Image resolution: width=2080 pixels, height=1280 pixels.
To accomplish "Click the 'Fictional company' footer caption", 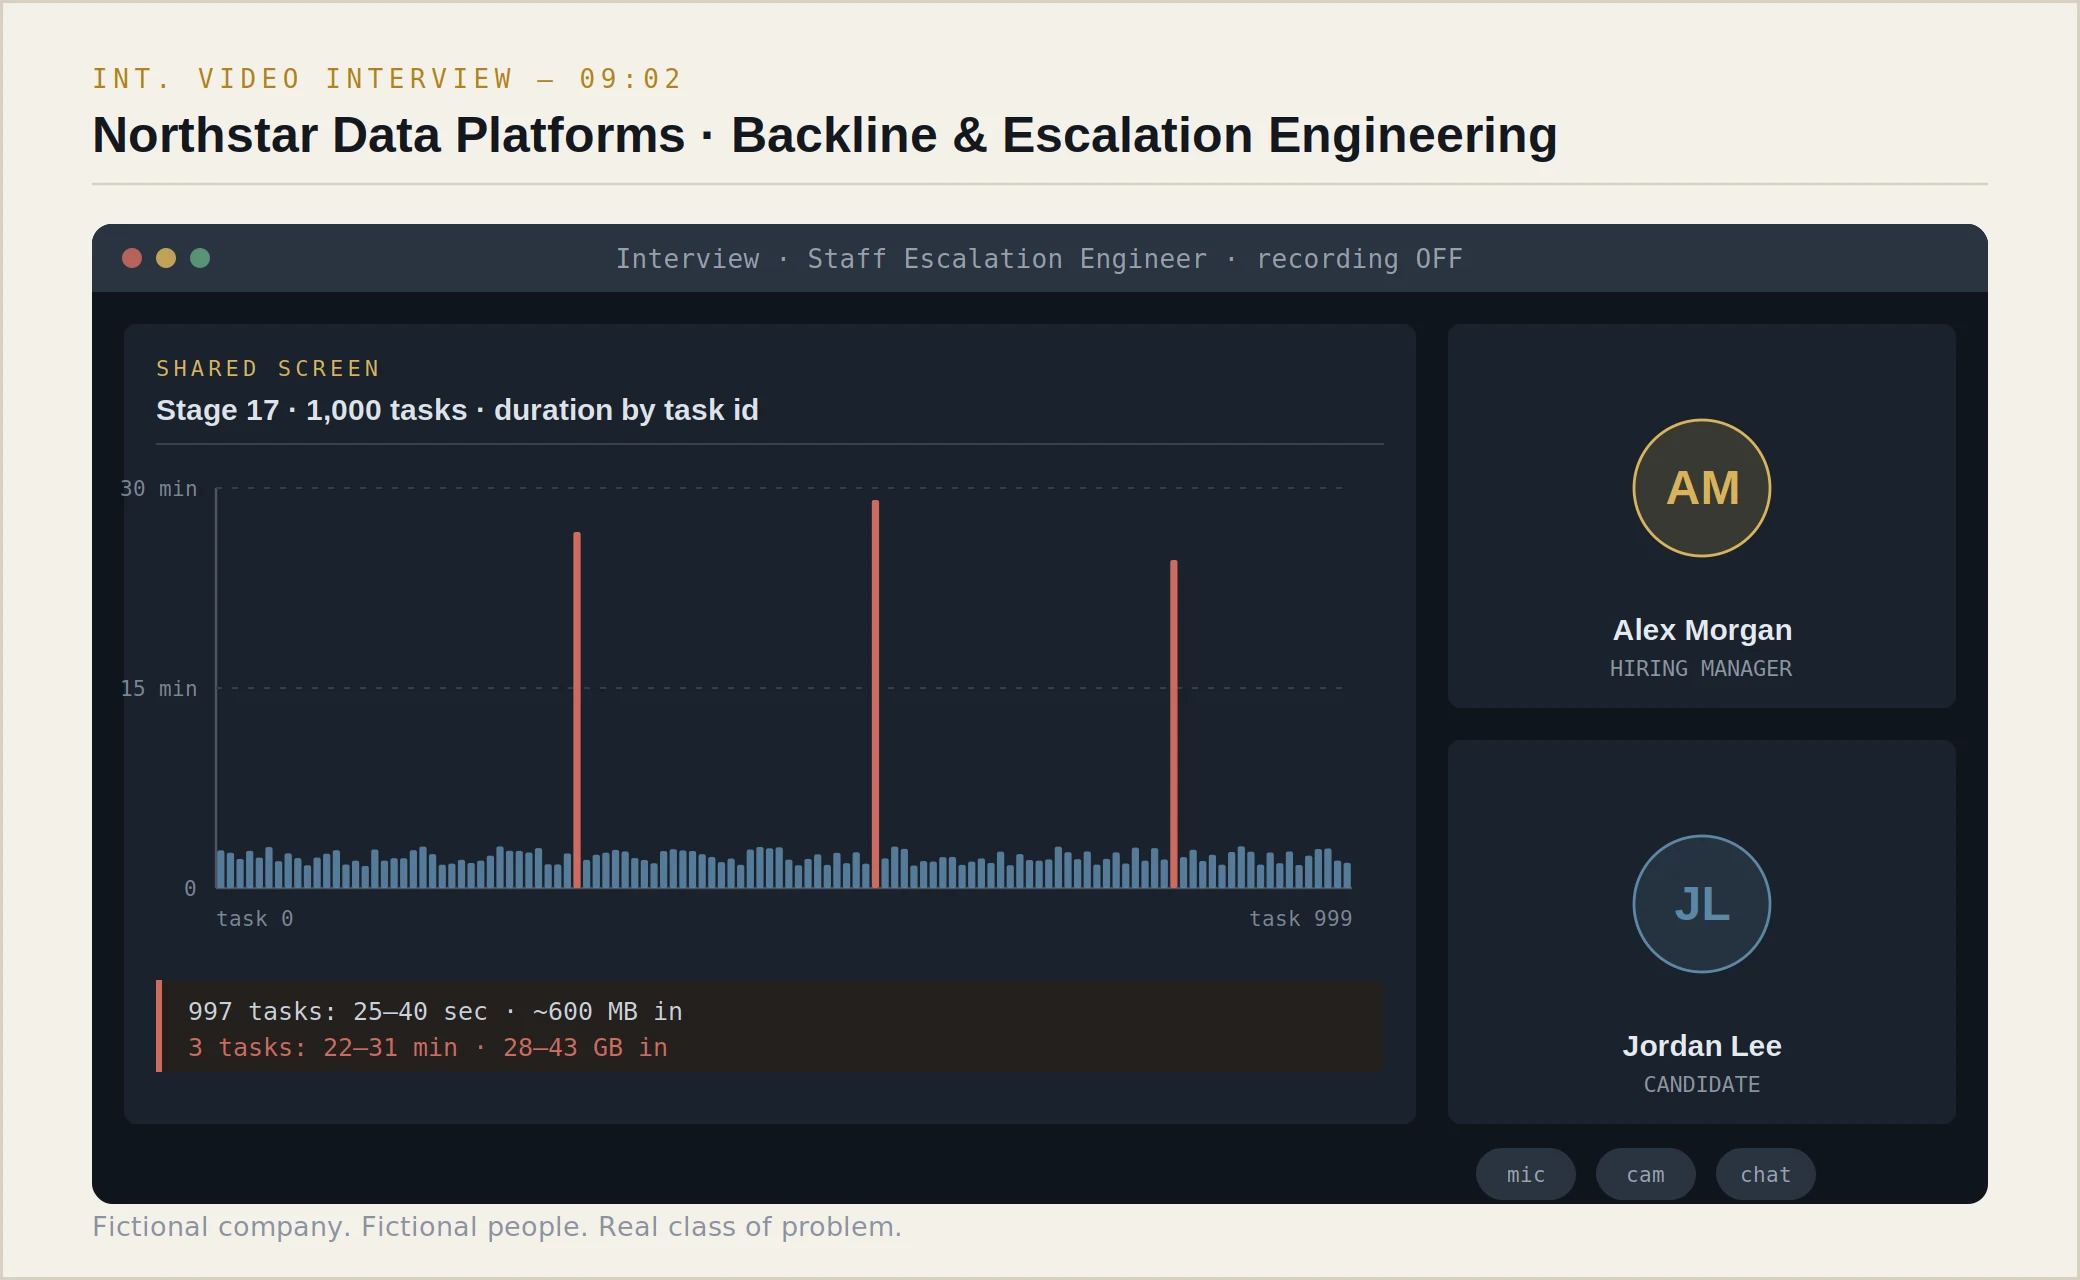I will [x=497, y=1226].
